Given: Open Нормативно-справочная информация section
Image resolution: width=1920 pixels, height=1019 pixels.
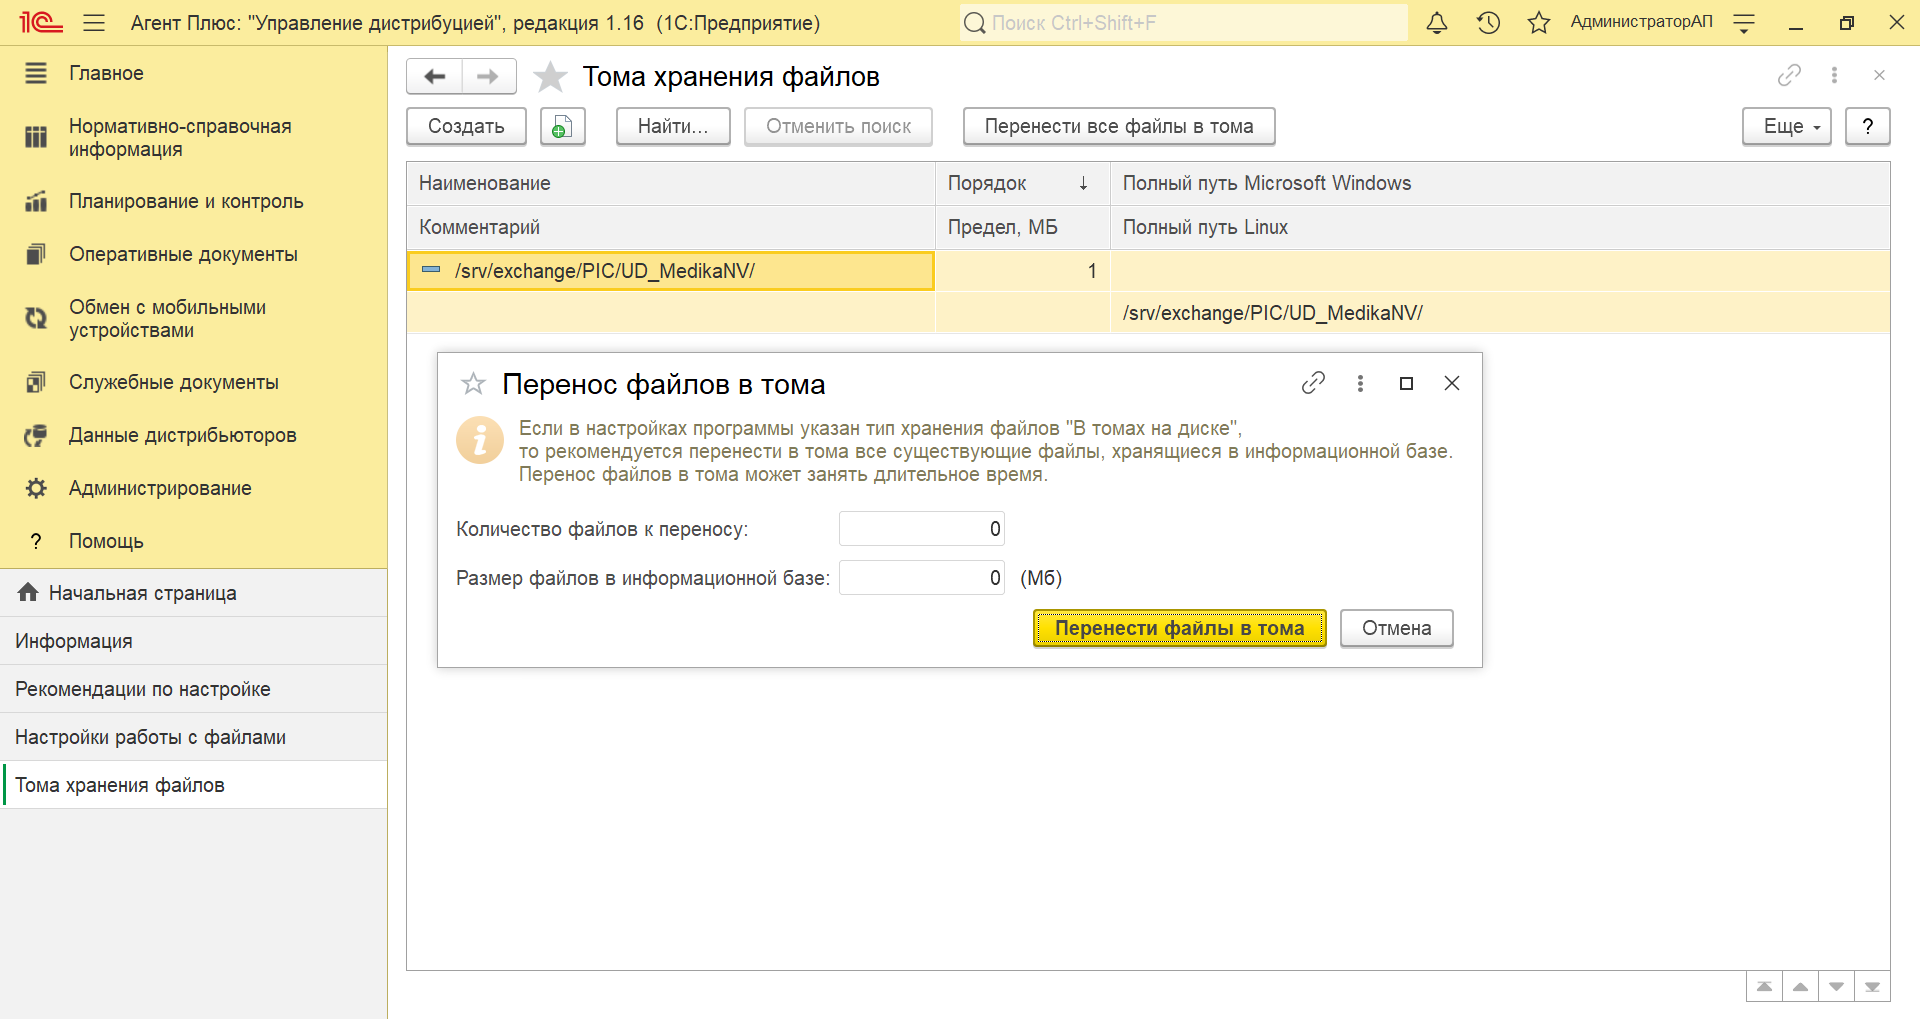Looking at the screenshot, I should (193, 138).
